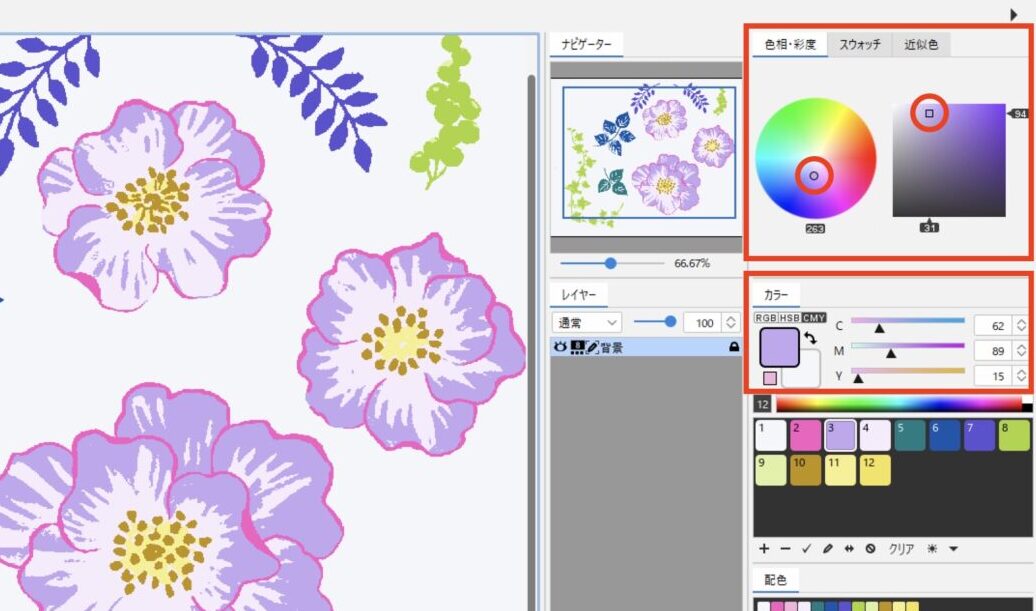This screenshot has width=1036, height=611.
Task: Click the 12 color count label
Action: pos(762,404)
